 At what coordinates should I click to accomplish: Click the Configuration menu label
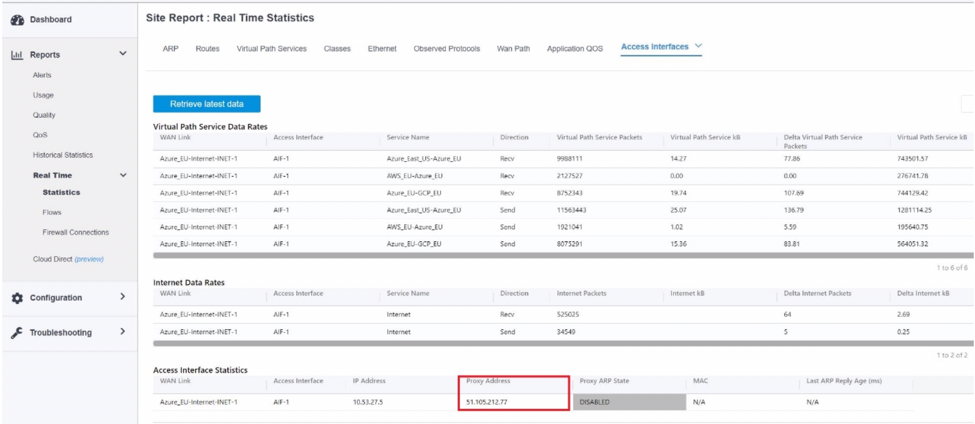tap(56, 298)
